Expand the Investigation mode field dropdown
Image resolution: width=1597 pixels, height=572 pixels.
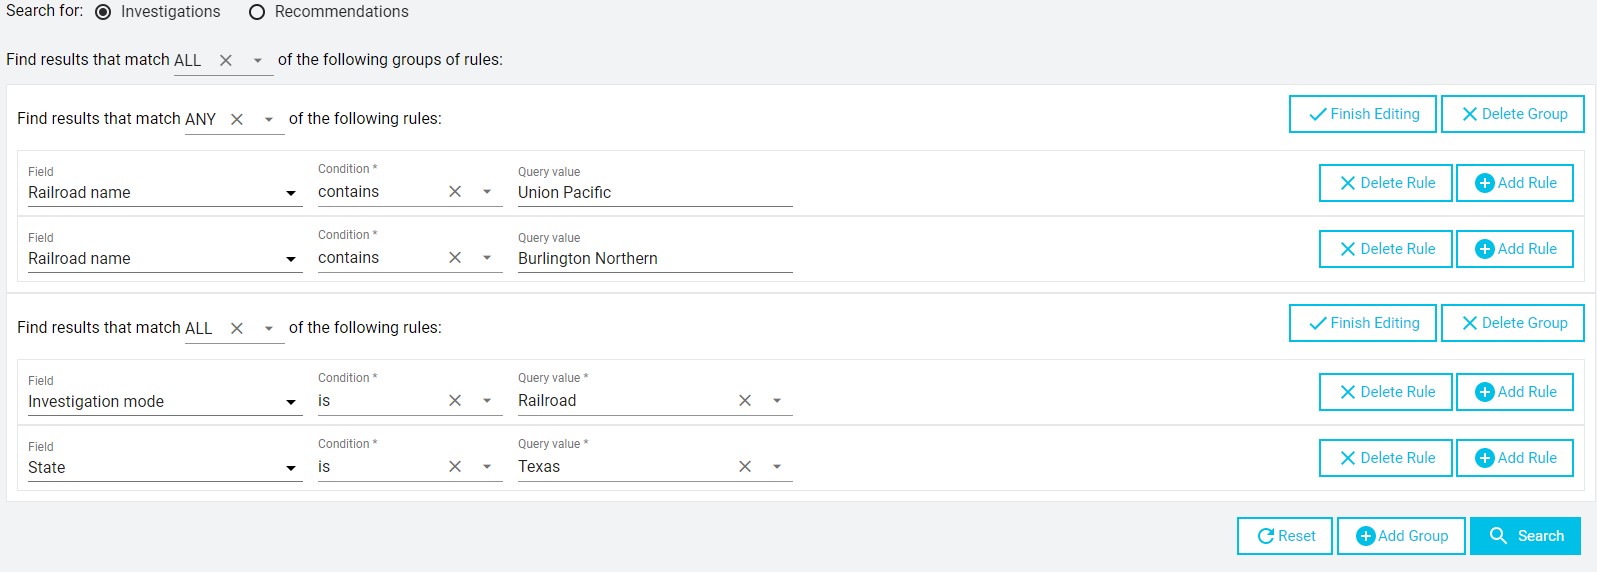point(291,402)
